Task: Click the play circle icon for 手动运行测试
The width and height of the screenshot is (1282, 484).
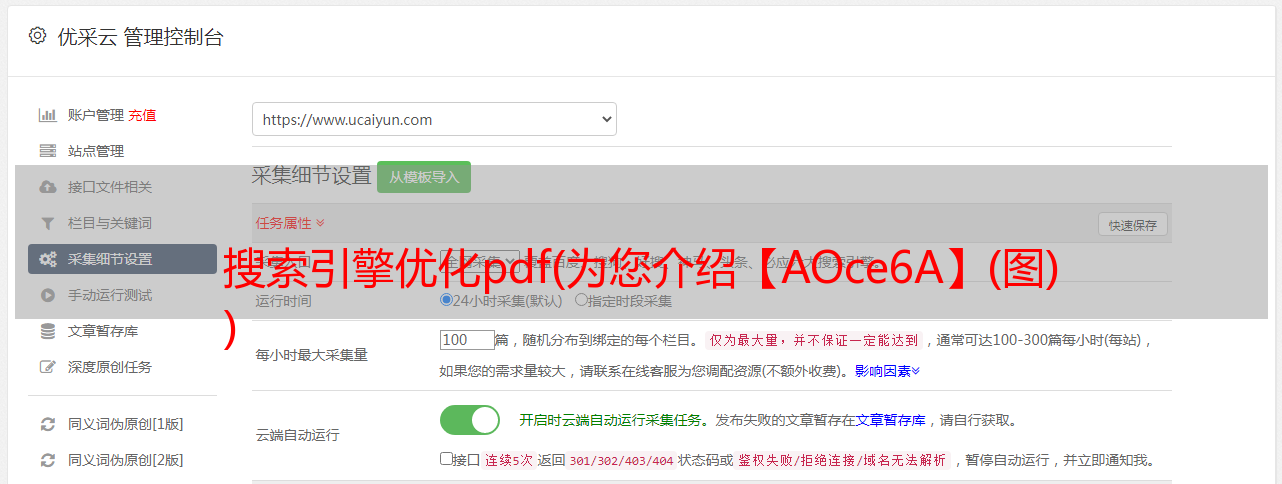Action: (x=47, y=295)
